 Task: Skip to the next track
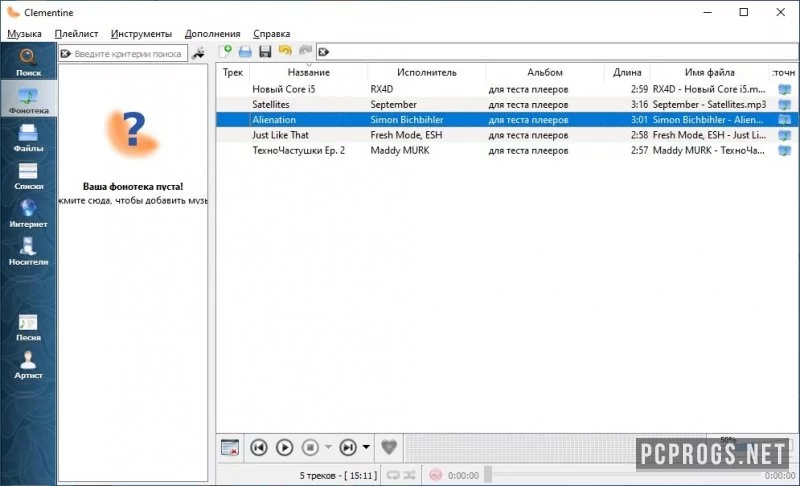tap(348, 447)
